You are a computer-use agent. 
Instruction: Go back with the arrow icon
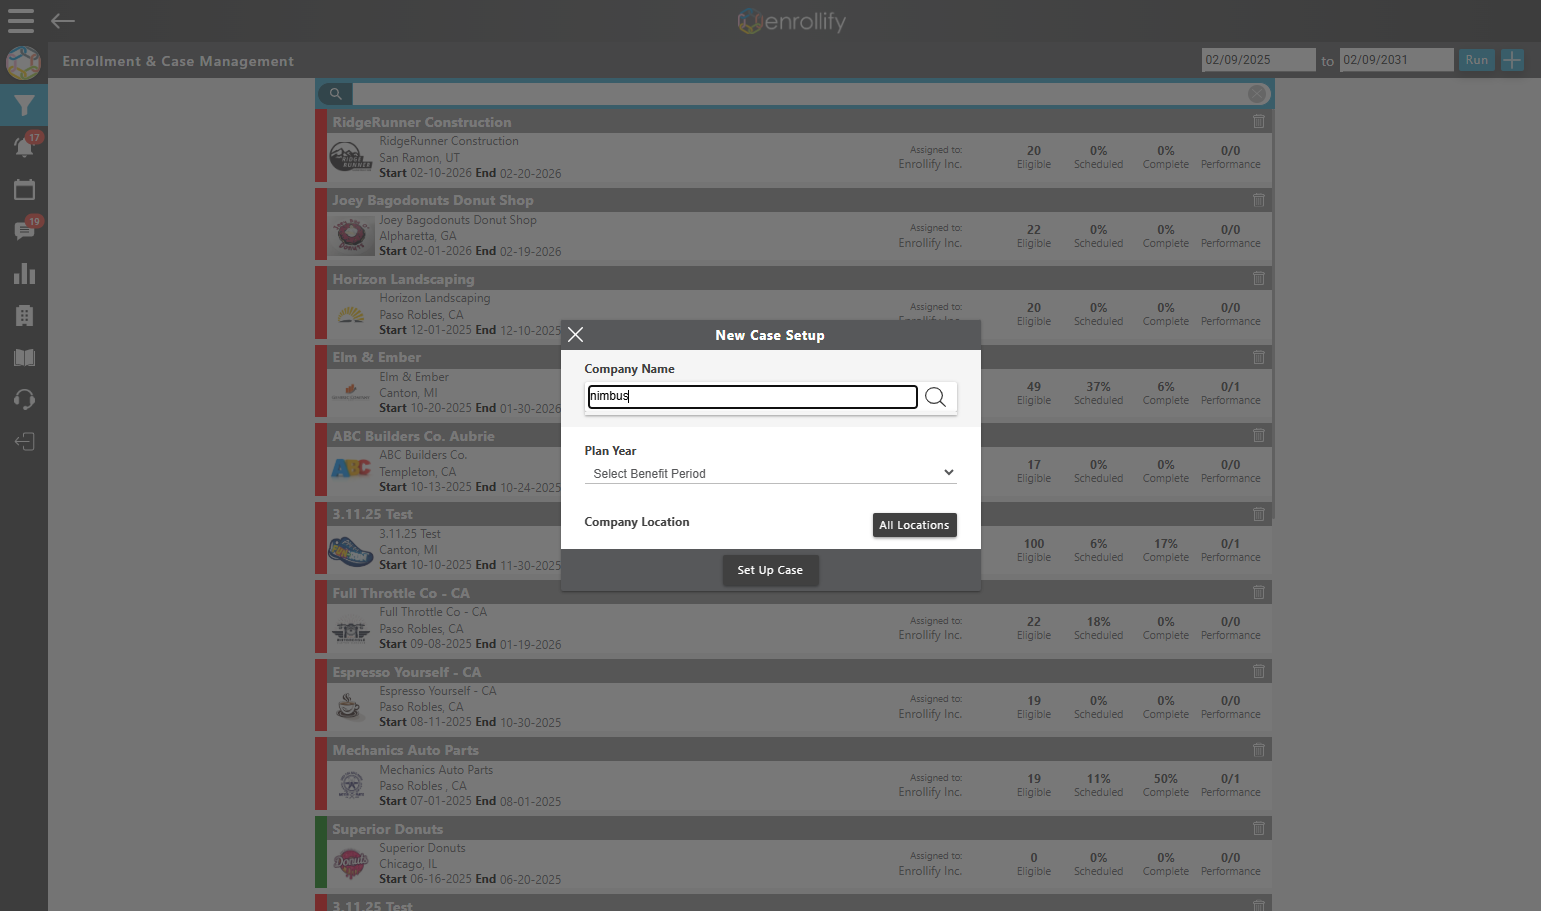pos(63,21)
